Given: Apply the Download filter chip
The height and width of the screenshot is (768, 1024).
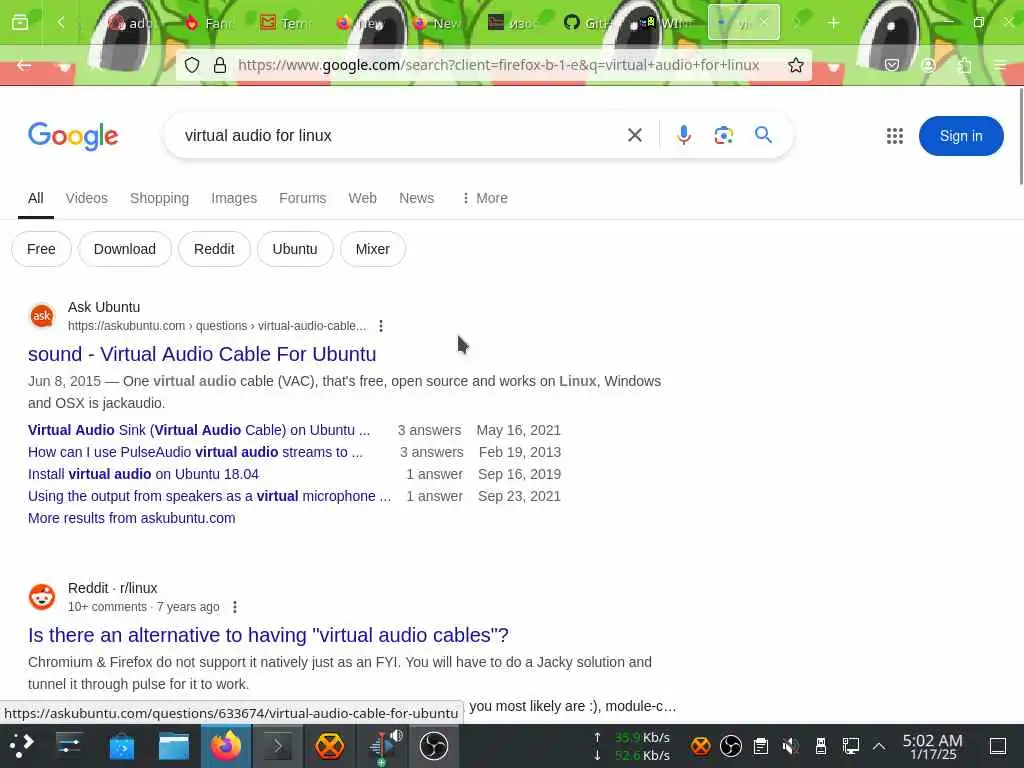Looking at the screenshot, I should 125,249.
